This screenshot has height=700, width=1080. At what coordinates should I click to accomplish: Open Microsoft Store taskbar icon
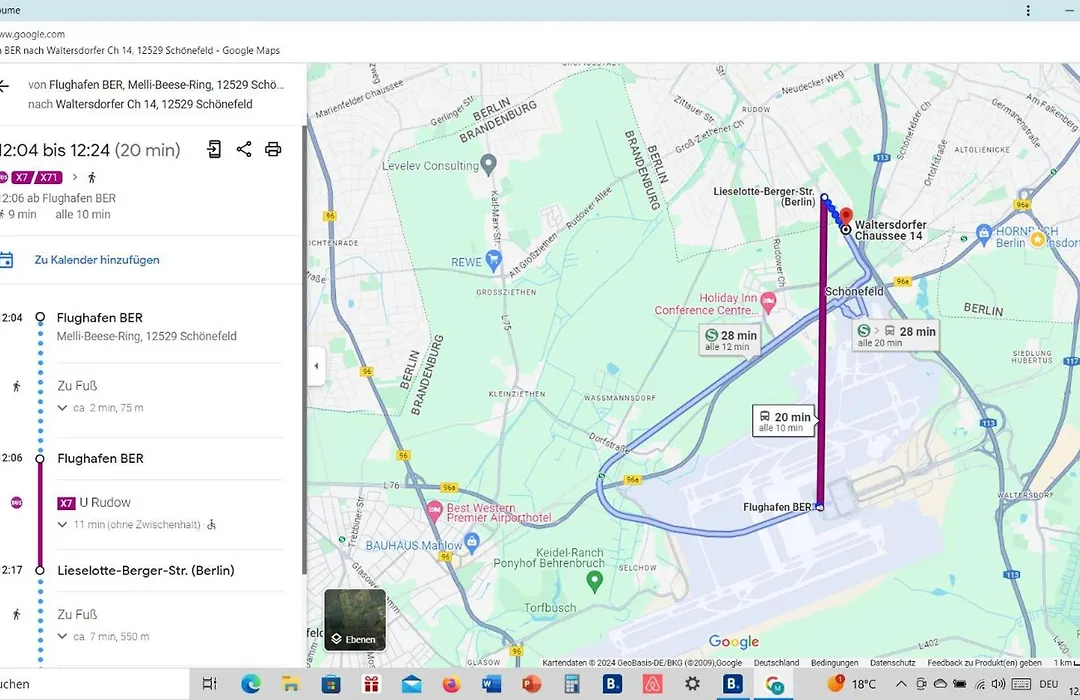pos(331,684)
